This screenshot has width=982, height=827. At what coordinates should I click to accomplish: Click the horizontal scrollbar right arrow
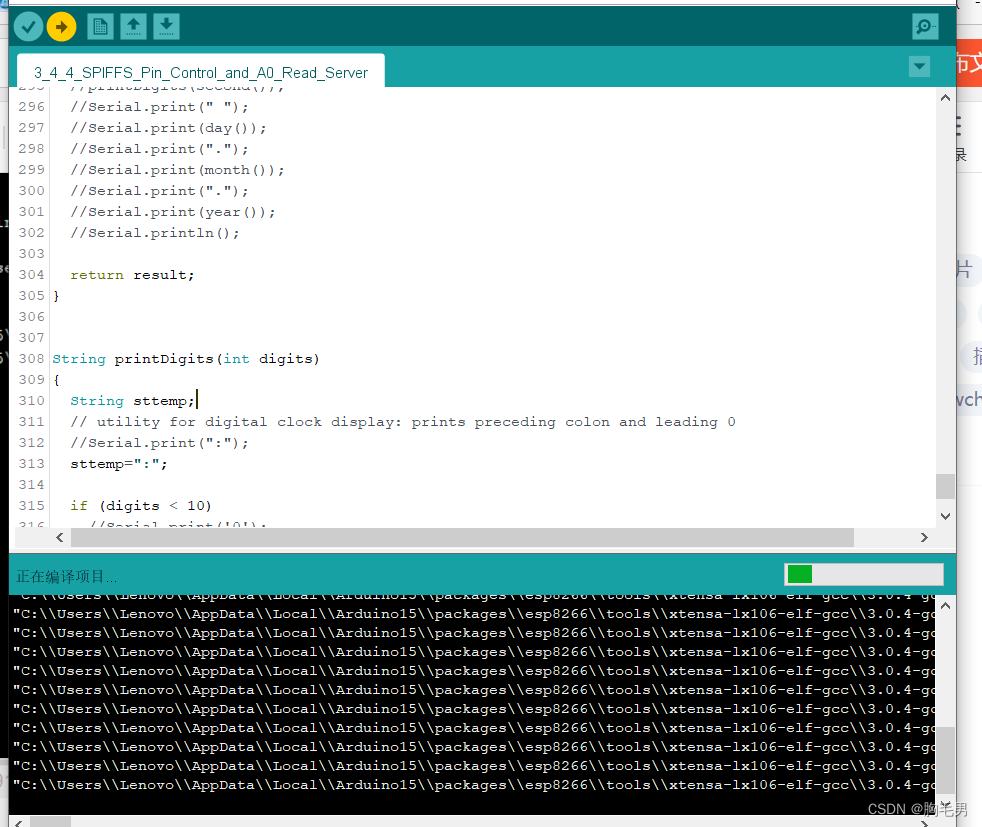pyautogui.click(x=922, y=537)
